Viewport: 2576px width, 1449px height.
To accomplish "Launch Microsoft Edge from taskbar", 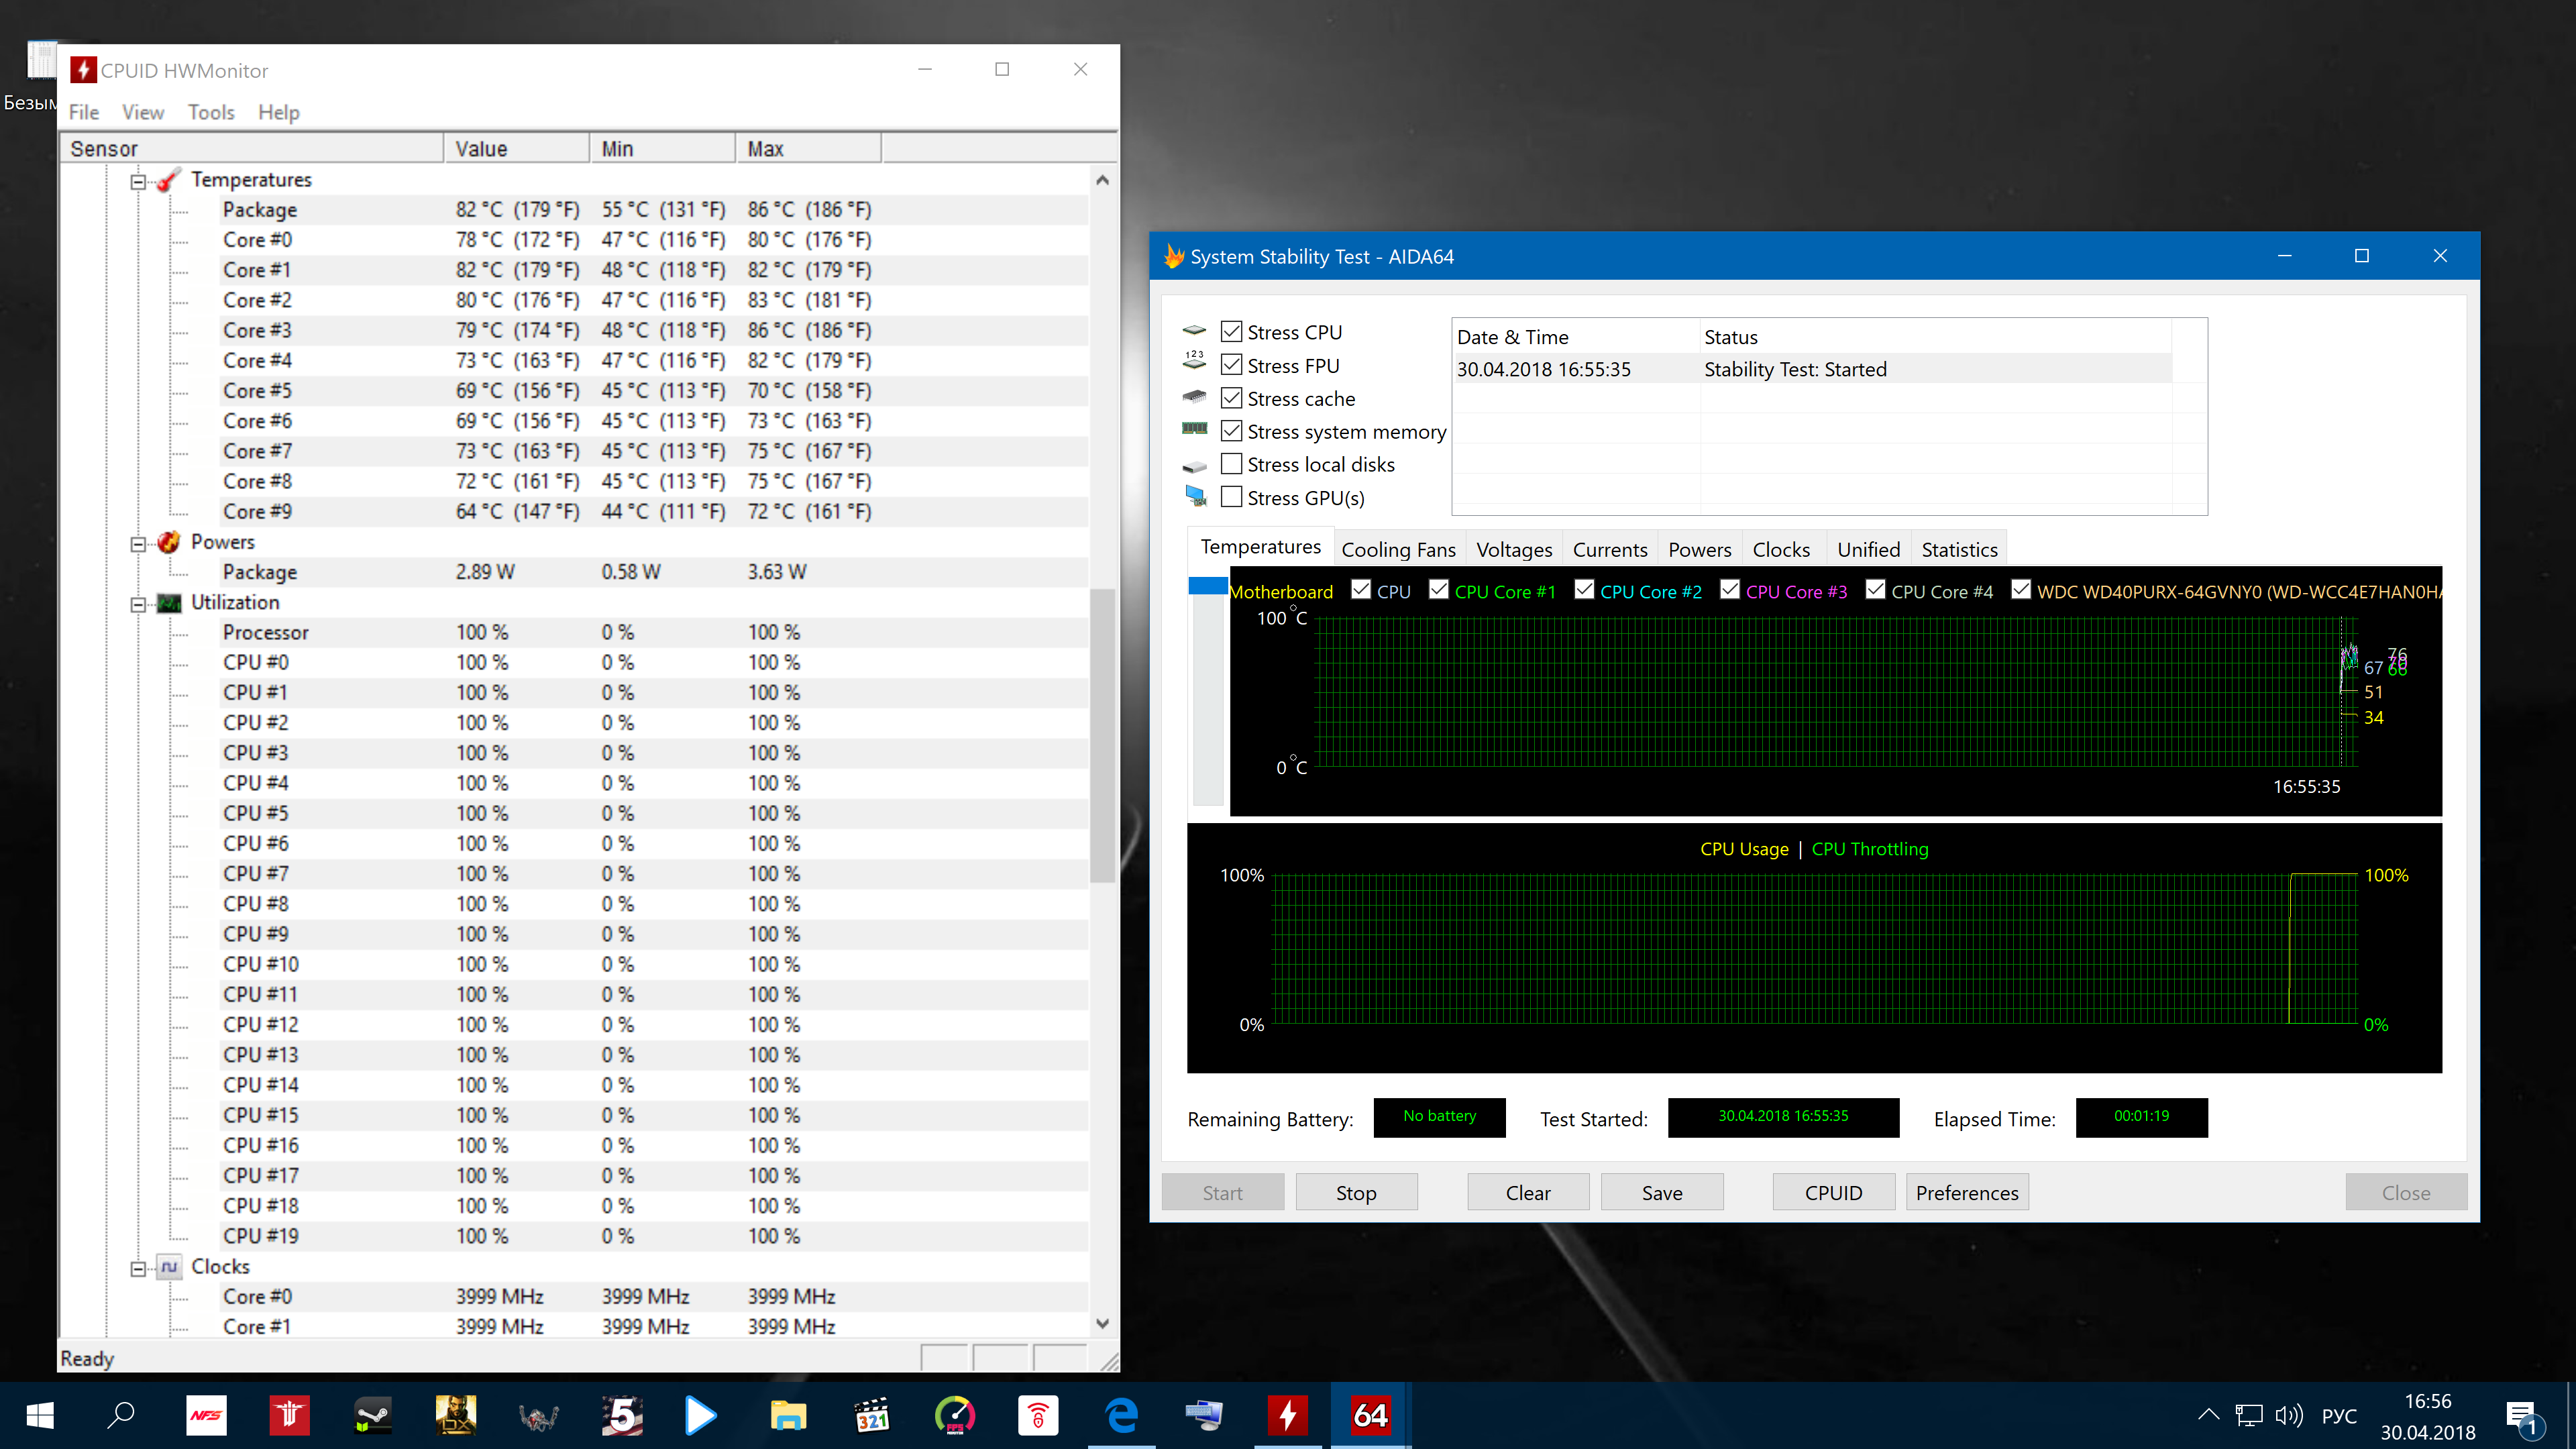I will click(x=1121, y=1415).
